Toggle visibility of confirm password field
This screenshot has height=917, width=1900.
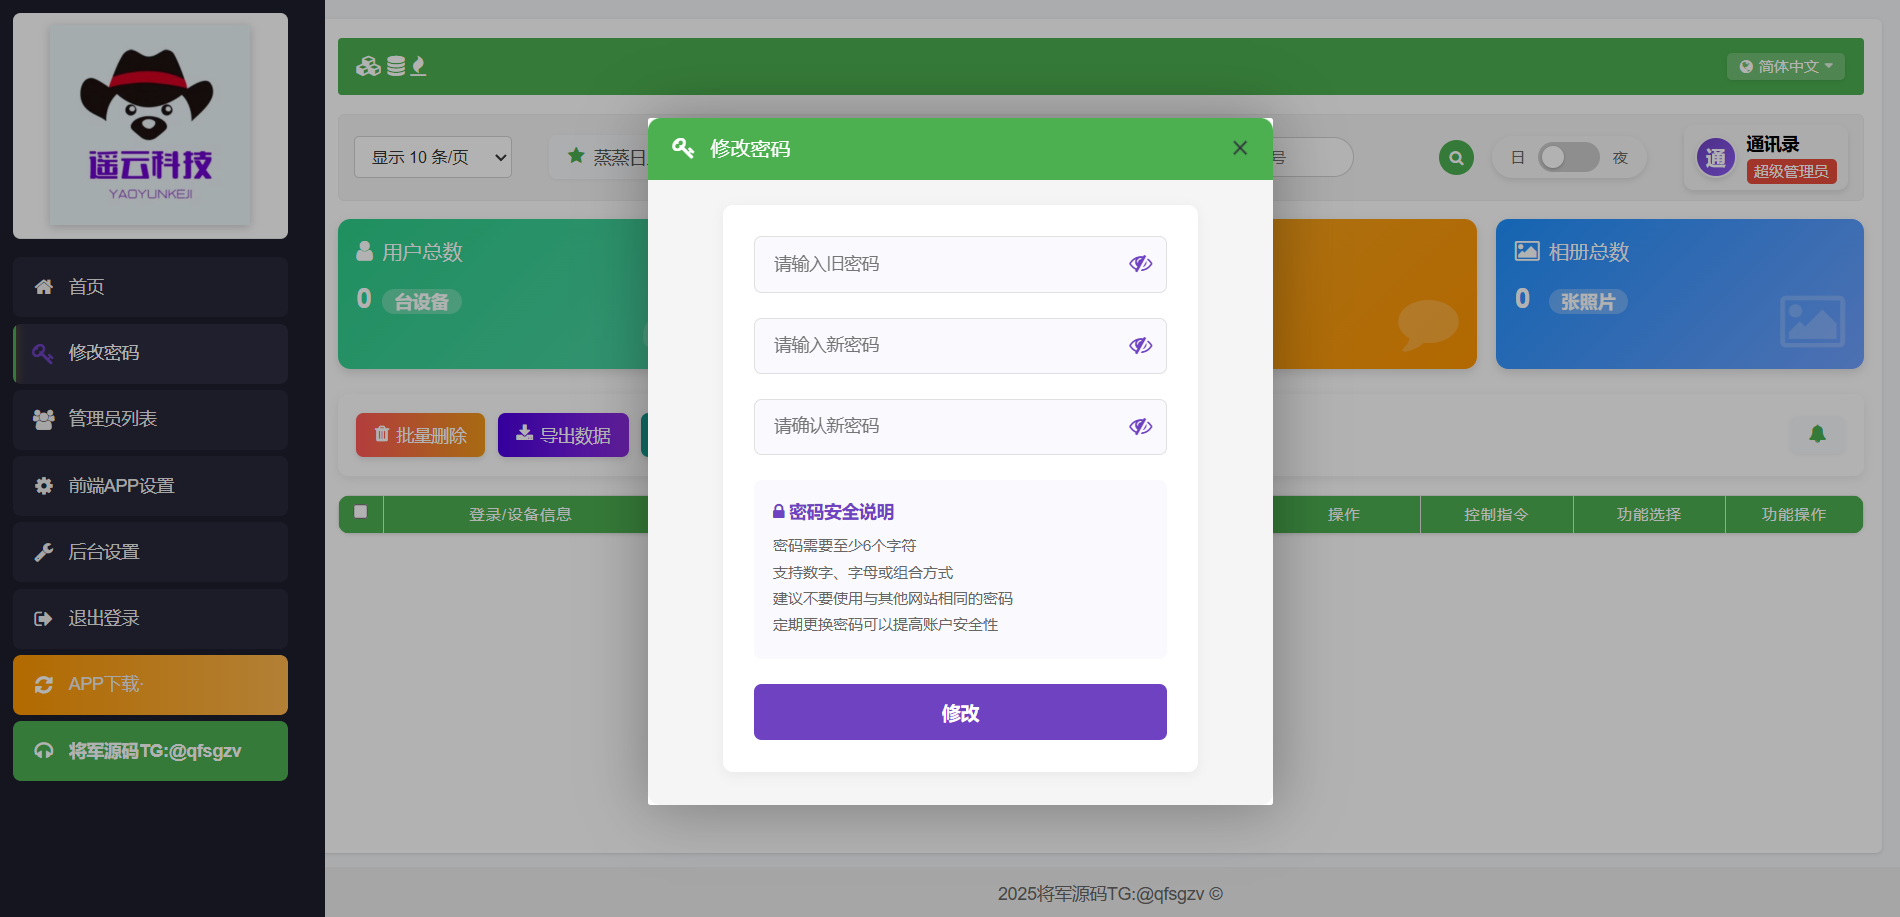click(x=1140, y=427)
